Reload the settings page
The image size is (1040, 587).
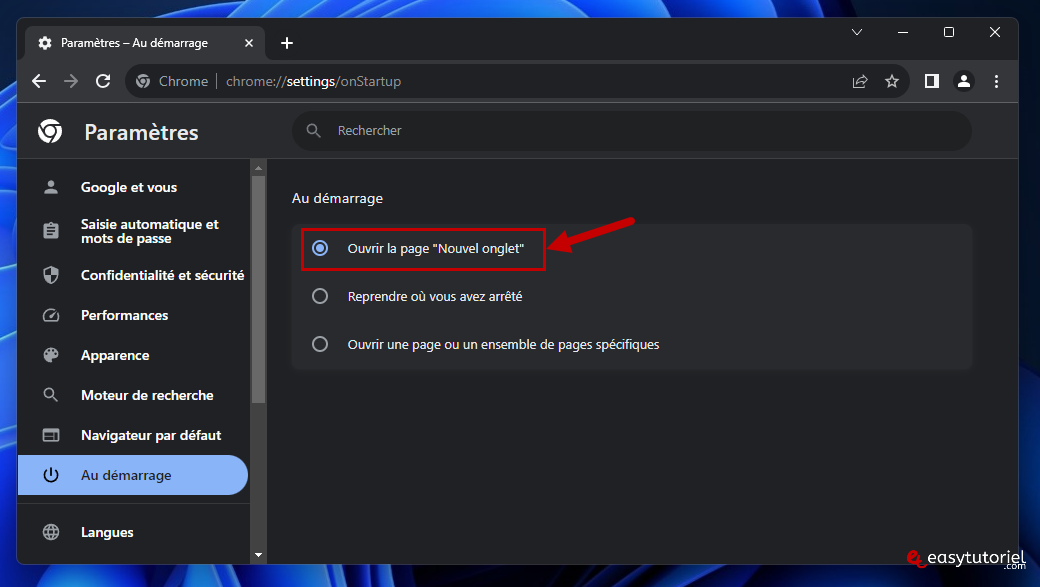[103, 81]
